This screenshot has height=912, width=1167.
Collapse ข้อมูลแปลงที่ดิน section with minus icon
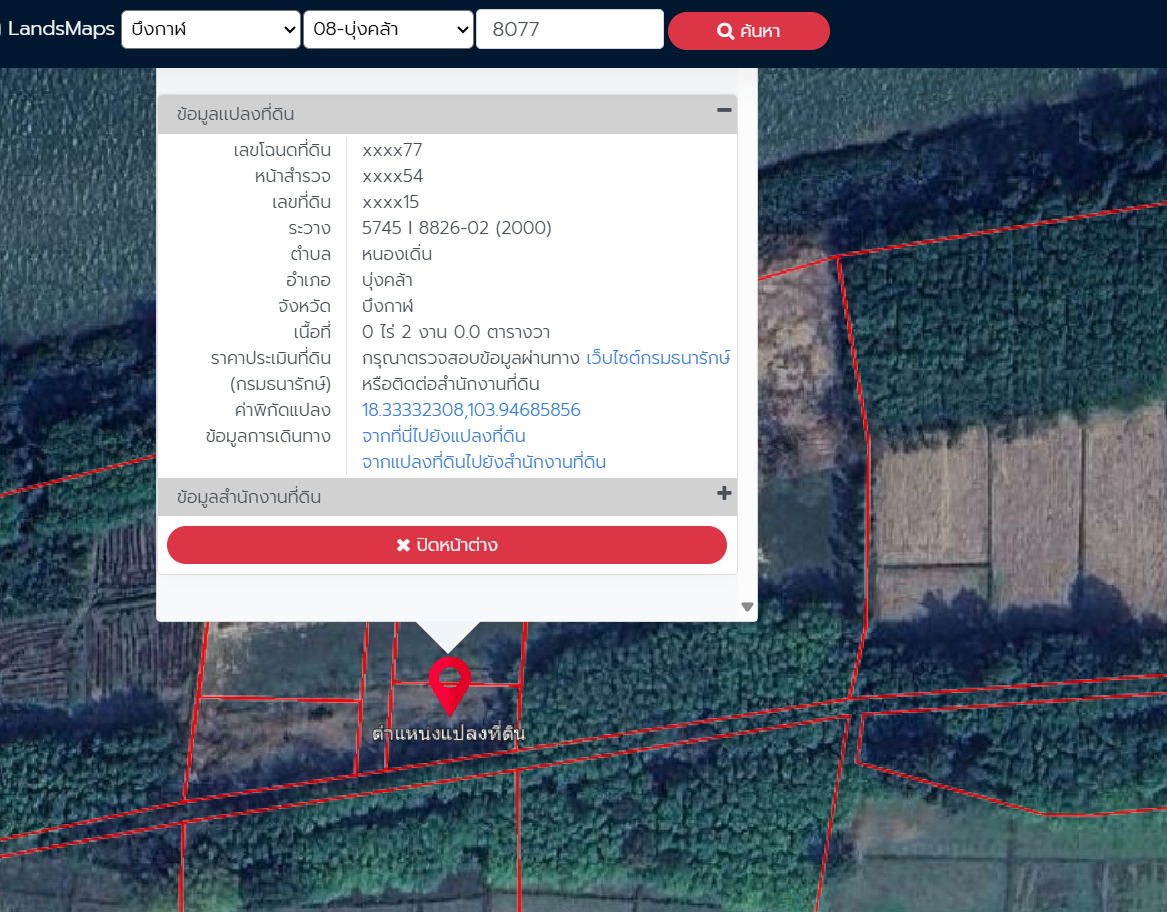724,111
